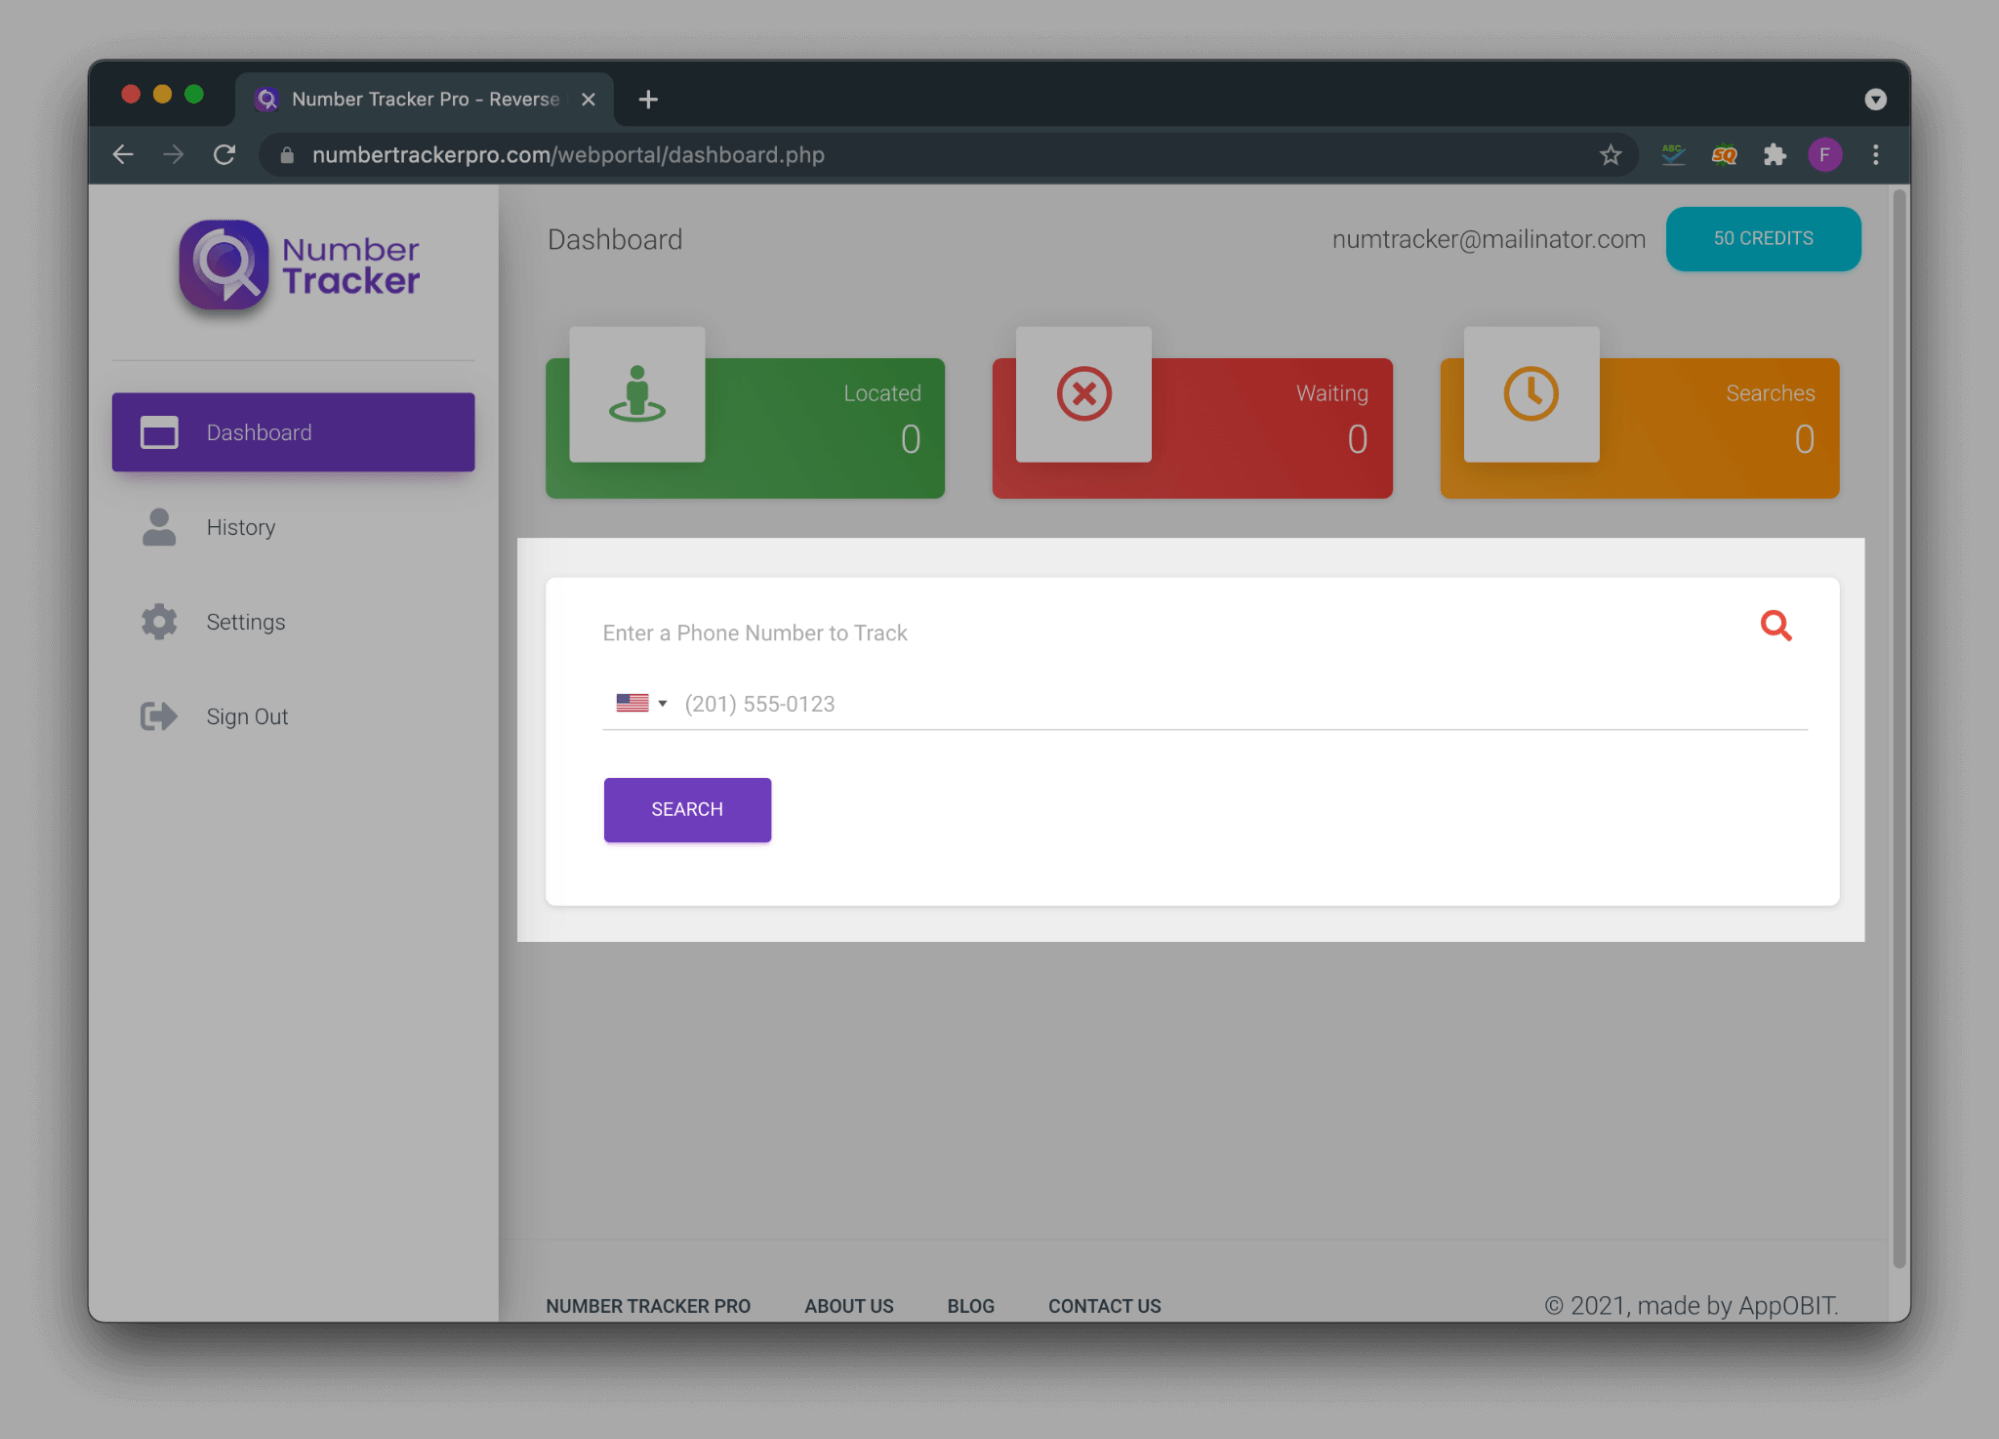Image resolution: width=1999 pixels, height=1439 pixels.
Task: Open the CONTACT US footer link
Action: [x=1104, y=1306]
